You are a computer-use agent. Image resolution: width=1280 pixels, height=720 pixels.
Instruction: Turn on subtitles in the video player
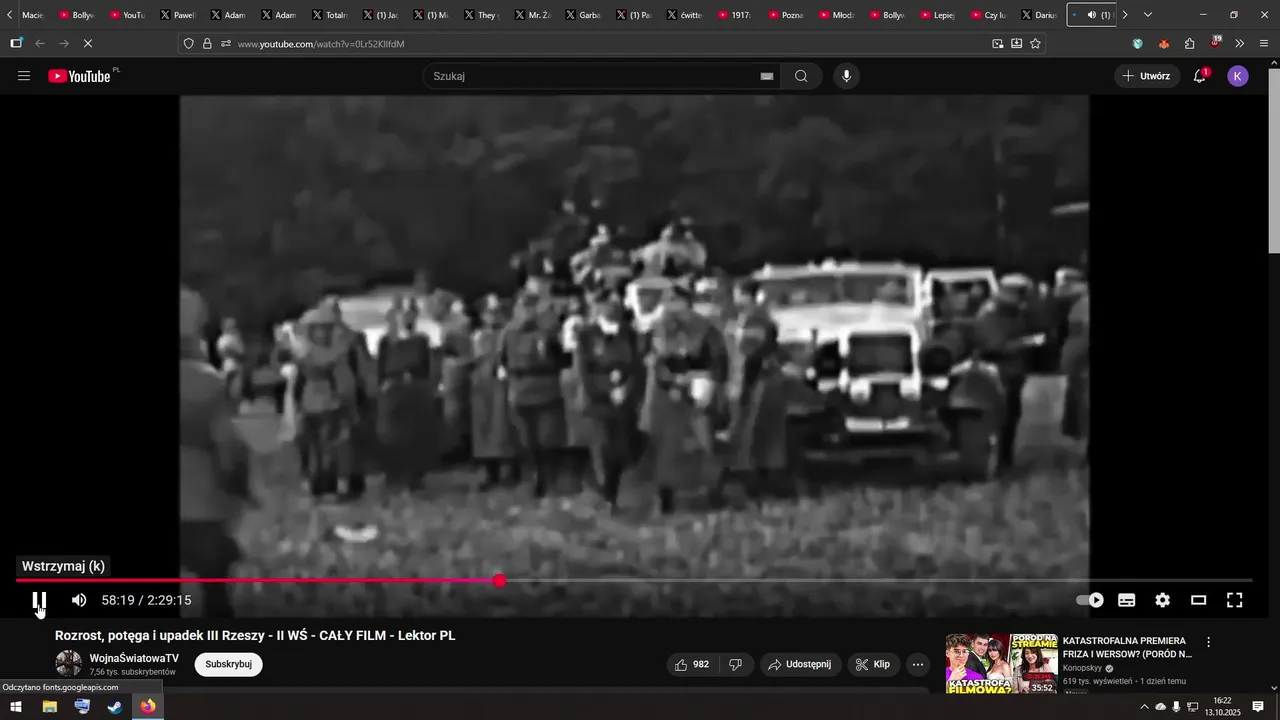tap(1126, 600)
